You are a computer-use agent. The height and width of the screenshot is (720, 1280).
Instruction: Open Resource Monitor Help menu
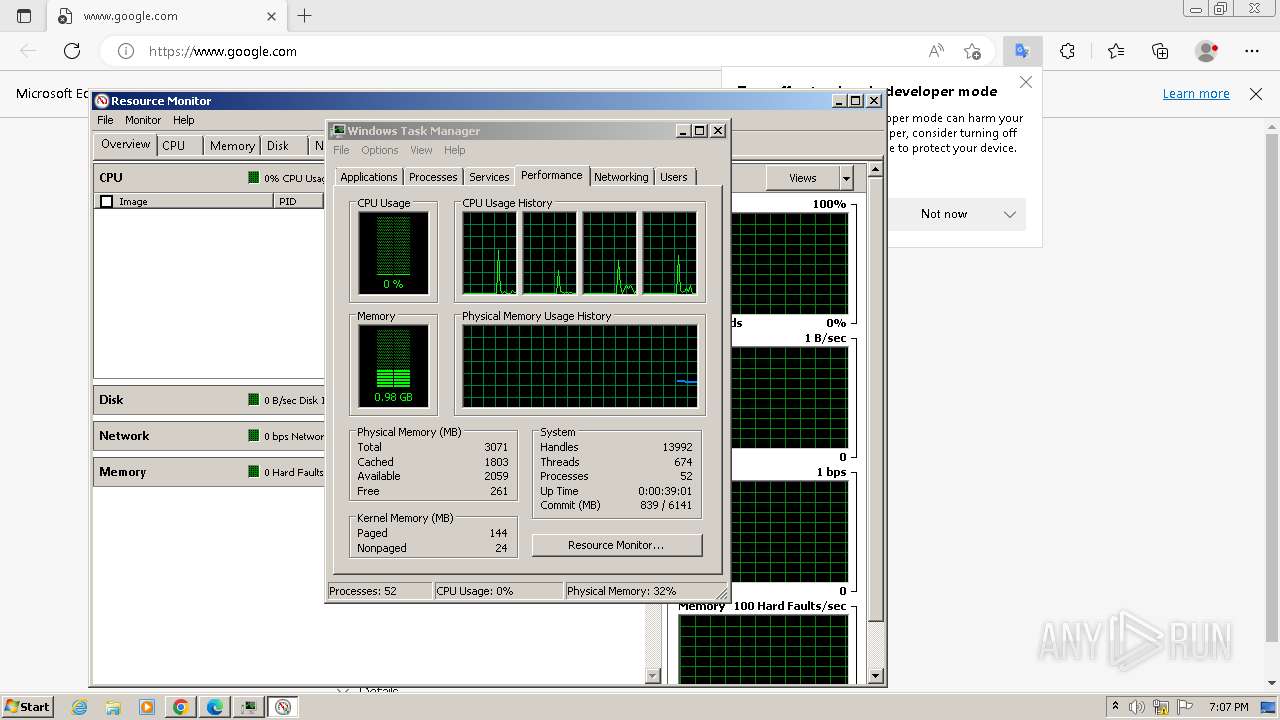coord(183,120)
